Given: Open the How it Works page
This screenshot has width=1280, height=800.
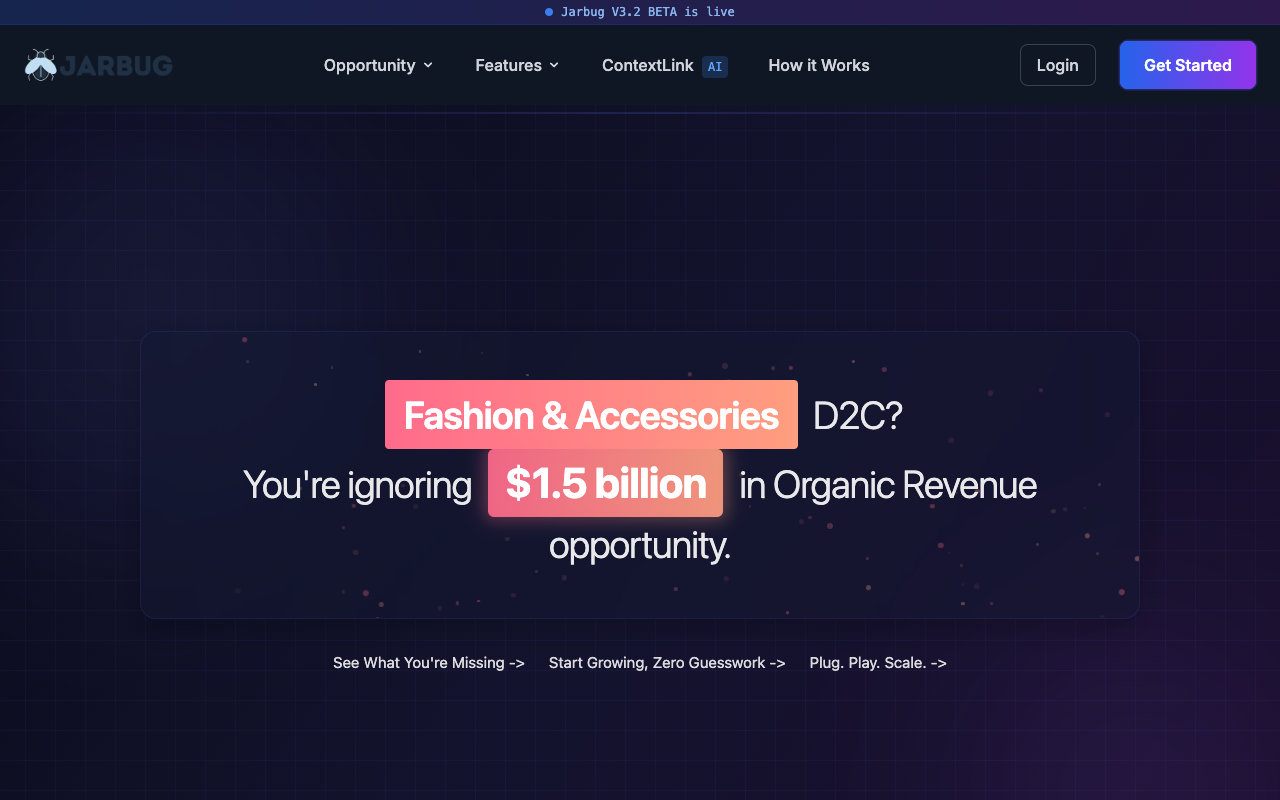Looking at the screenshot, I should [x=819, y=65].
